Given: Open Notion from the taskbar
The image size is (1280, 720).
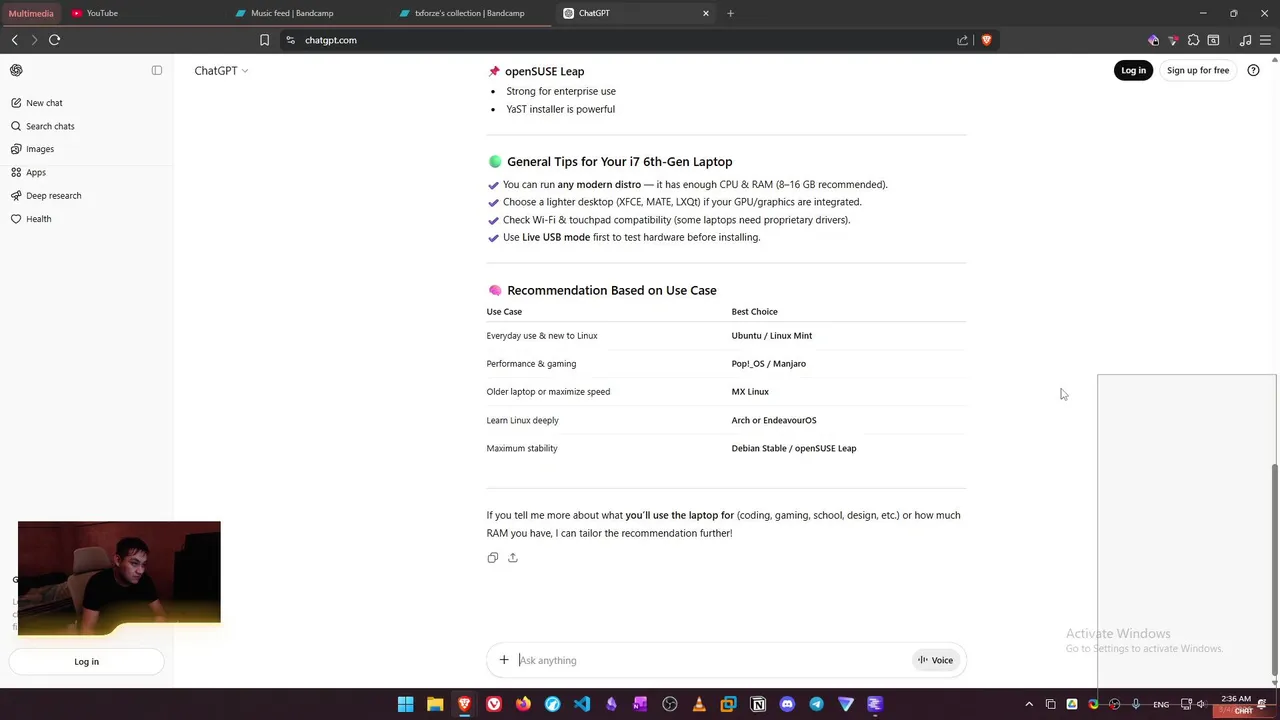Looking at the screenshot, I should tap(758, 704).
